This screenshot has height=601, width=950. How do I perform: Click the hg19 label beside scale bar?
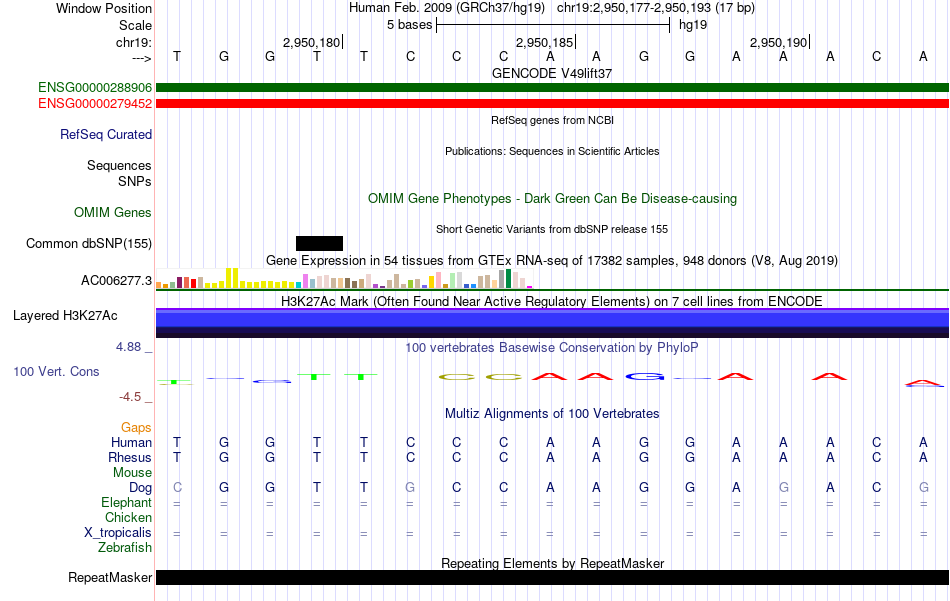pyautogui.click(x=693, y=25)
